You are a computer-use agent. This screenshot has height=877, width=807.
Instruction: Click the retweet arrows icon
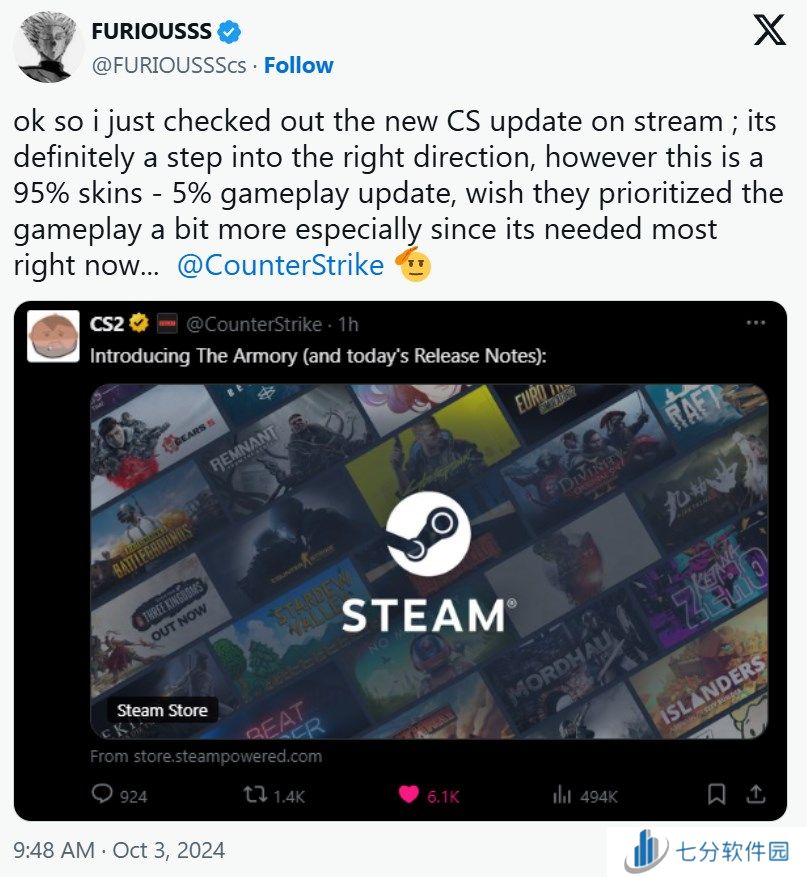point(255,794)
